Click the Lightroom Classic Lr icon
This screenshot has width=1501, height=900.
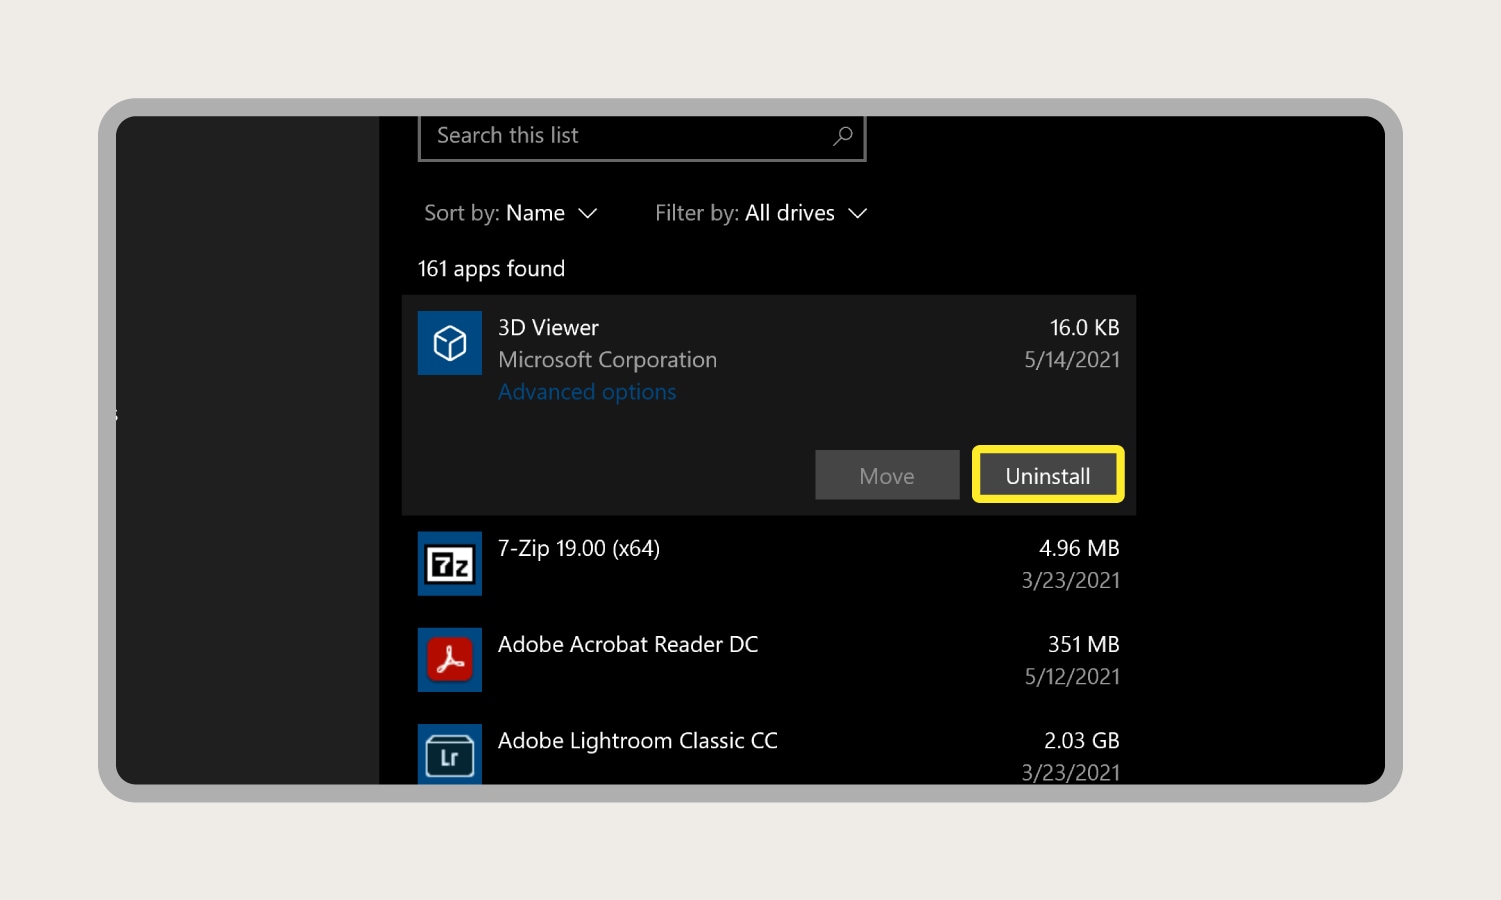point(449,754)
